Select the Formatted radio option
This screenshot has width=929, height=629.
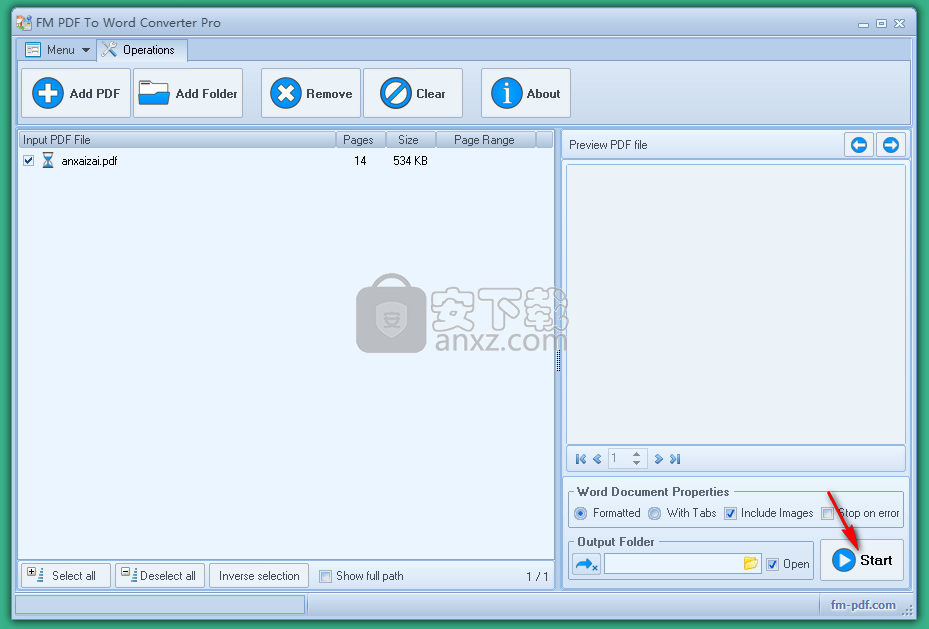(581, 513)
